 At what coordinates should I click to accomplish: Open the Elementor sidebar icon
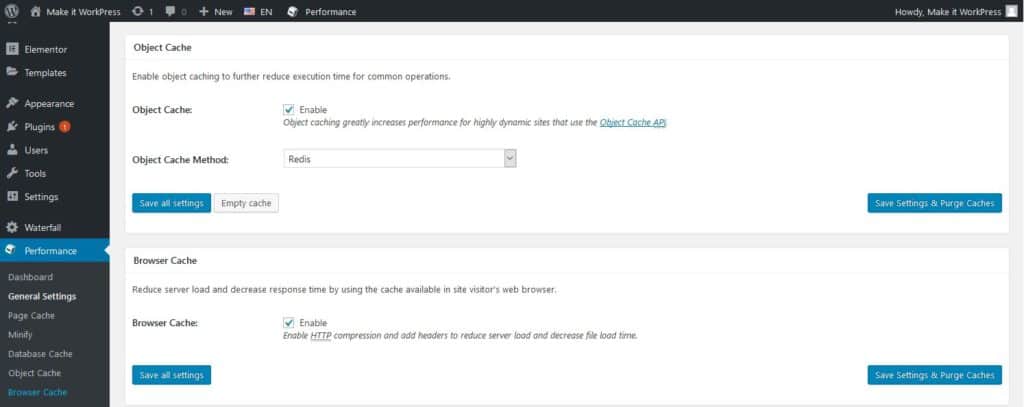(x=12, y=49)
